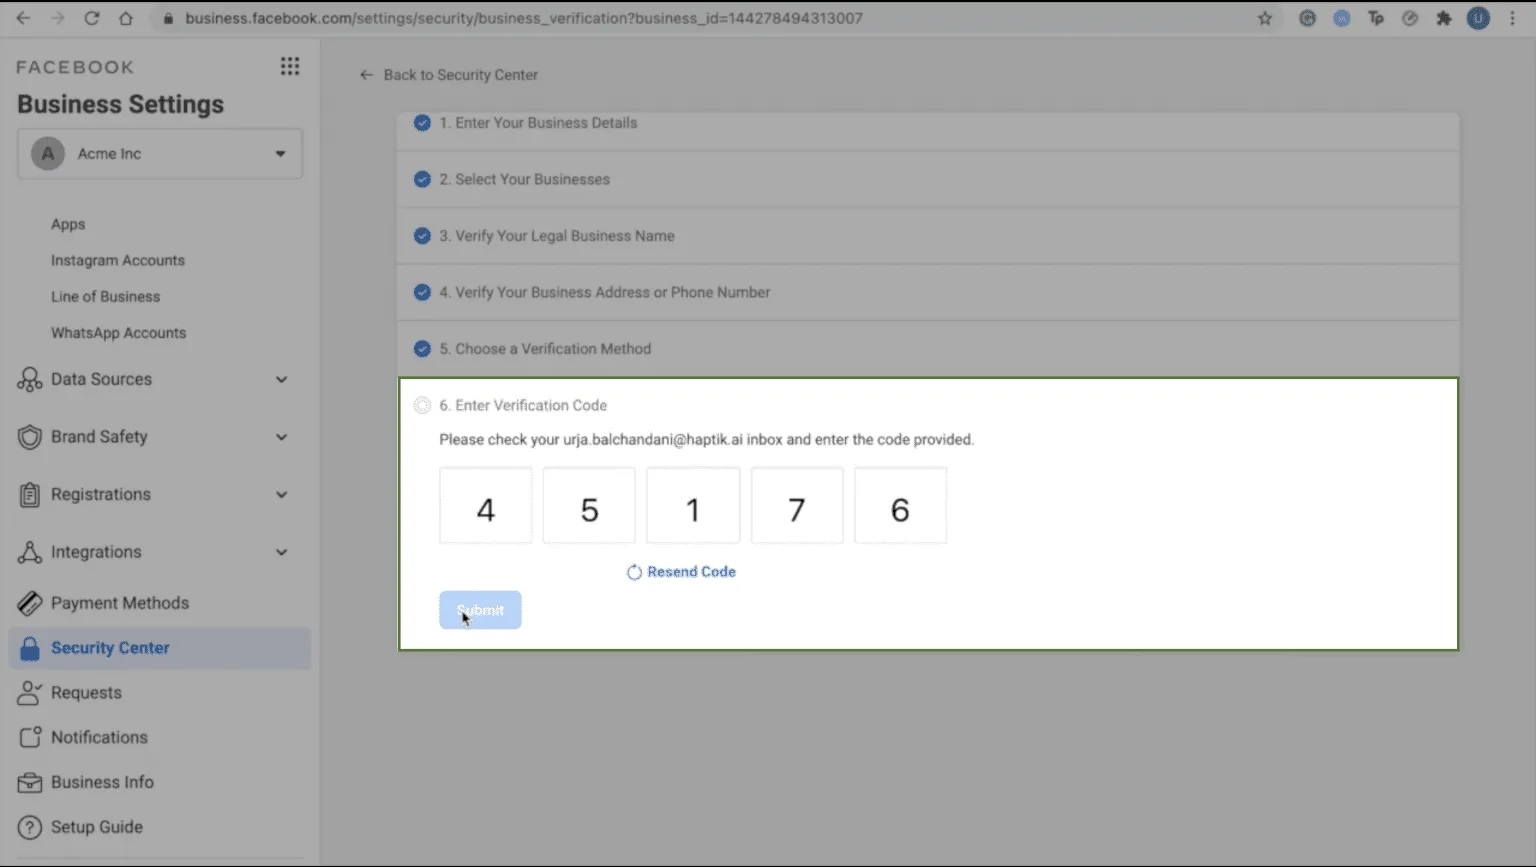The image size is (1536, 867).
Task: Click the Submit button
Action: click(480, 609)
